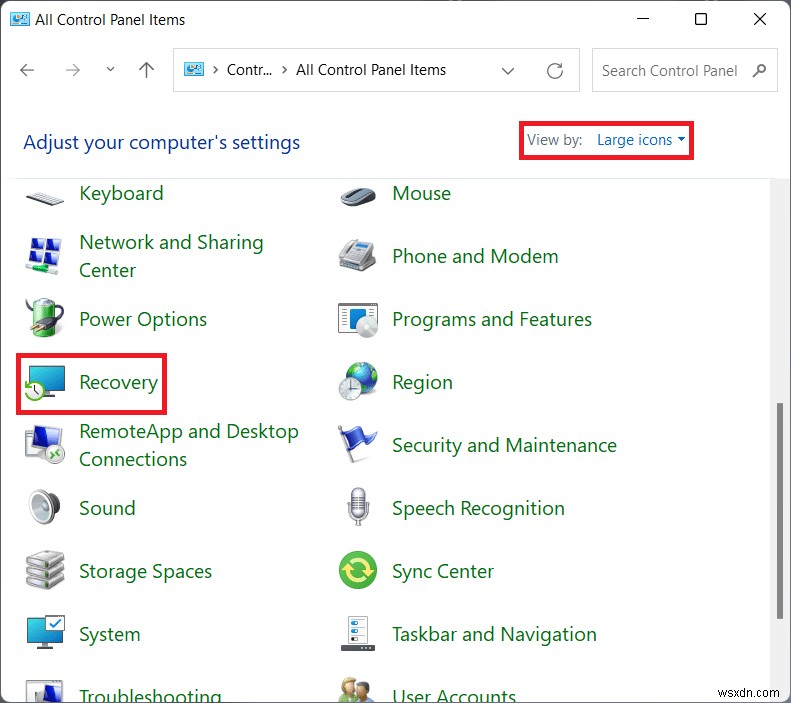
Task: Click the Network and Sharing Center icon
Action: click(45, 257)
